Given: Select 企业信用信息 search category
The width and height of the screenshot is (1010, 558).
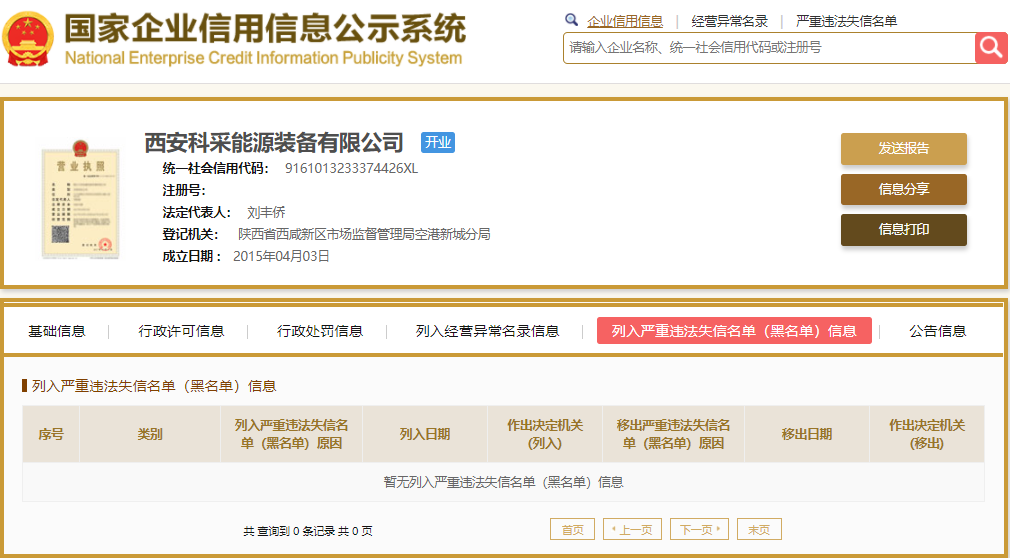Looking at the screenshot, I should (625, 21).
